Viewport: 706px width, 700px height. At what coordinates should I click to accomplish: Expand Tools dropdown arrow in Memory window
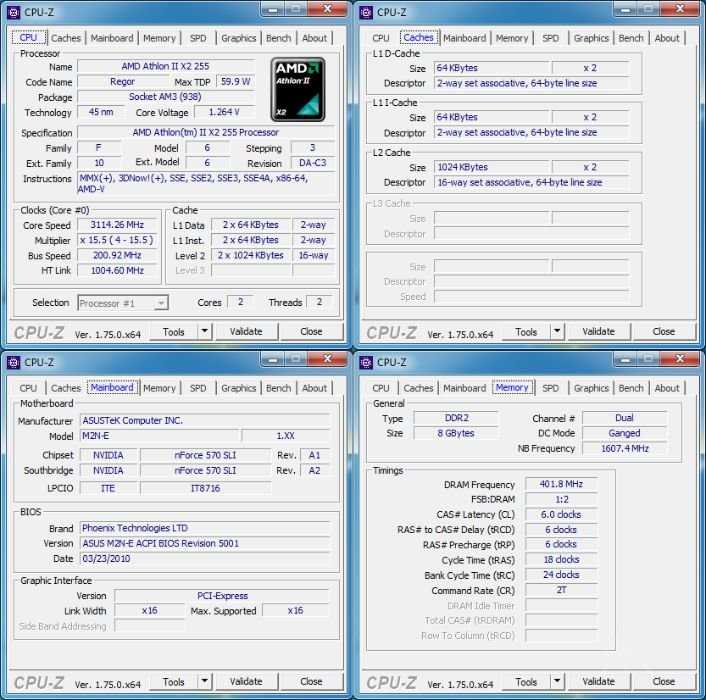557,682
